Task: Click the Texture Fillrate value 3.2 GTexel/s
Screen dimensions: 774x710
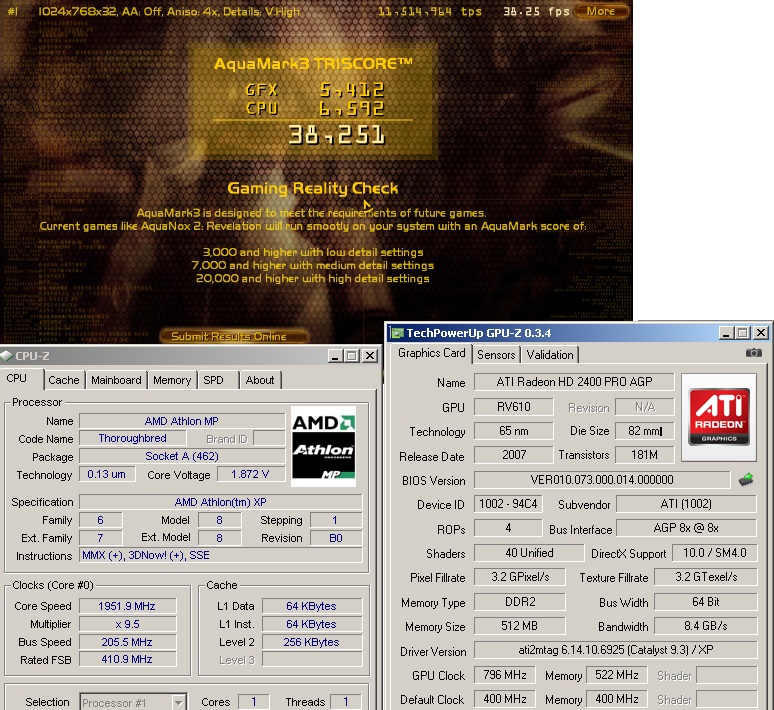Action: pos(706,577)
